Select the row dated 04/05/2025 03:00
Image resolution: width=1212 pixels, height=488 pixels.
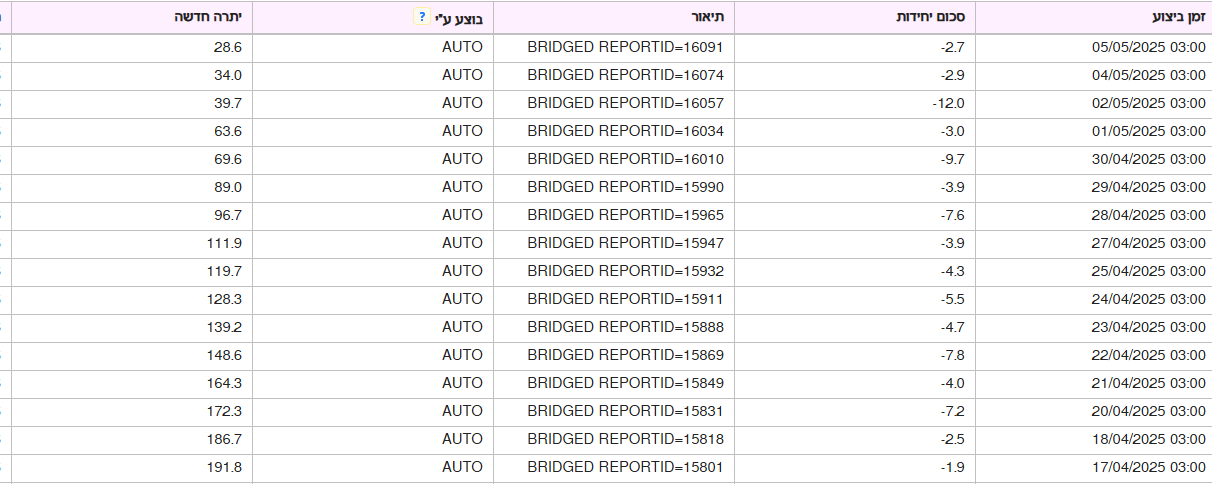pos(606,75)
